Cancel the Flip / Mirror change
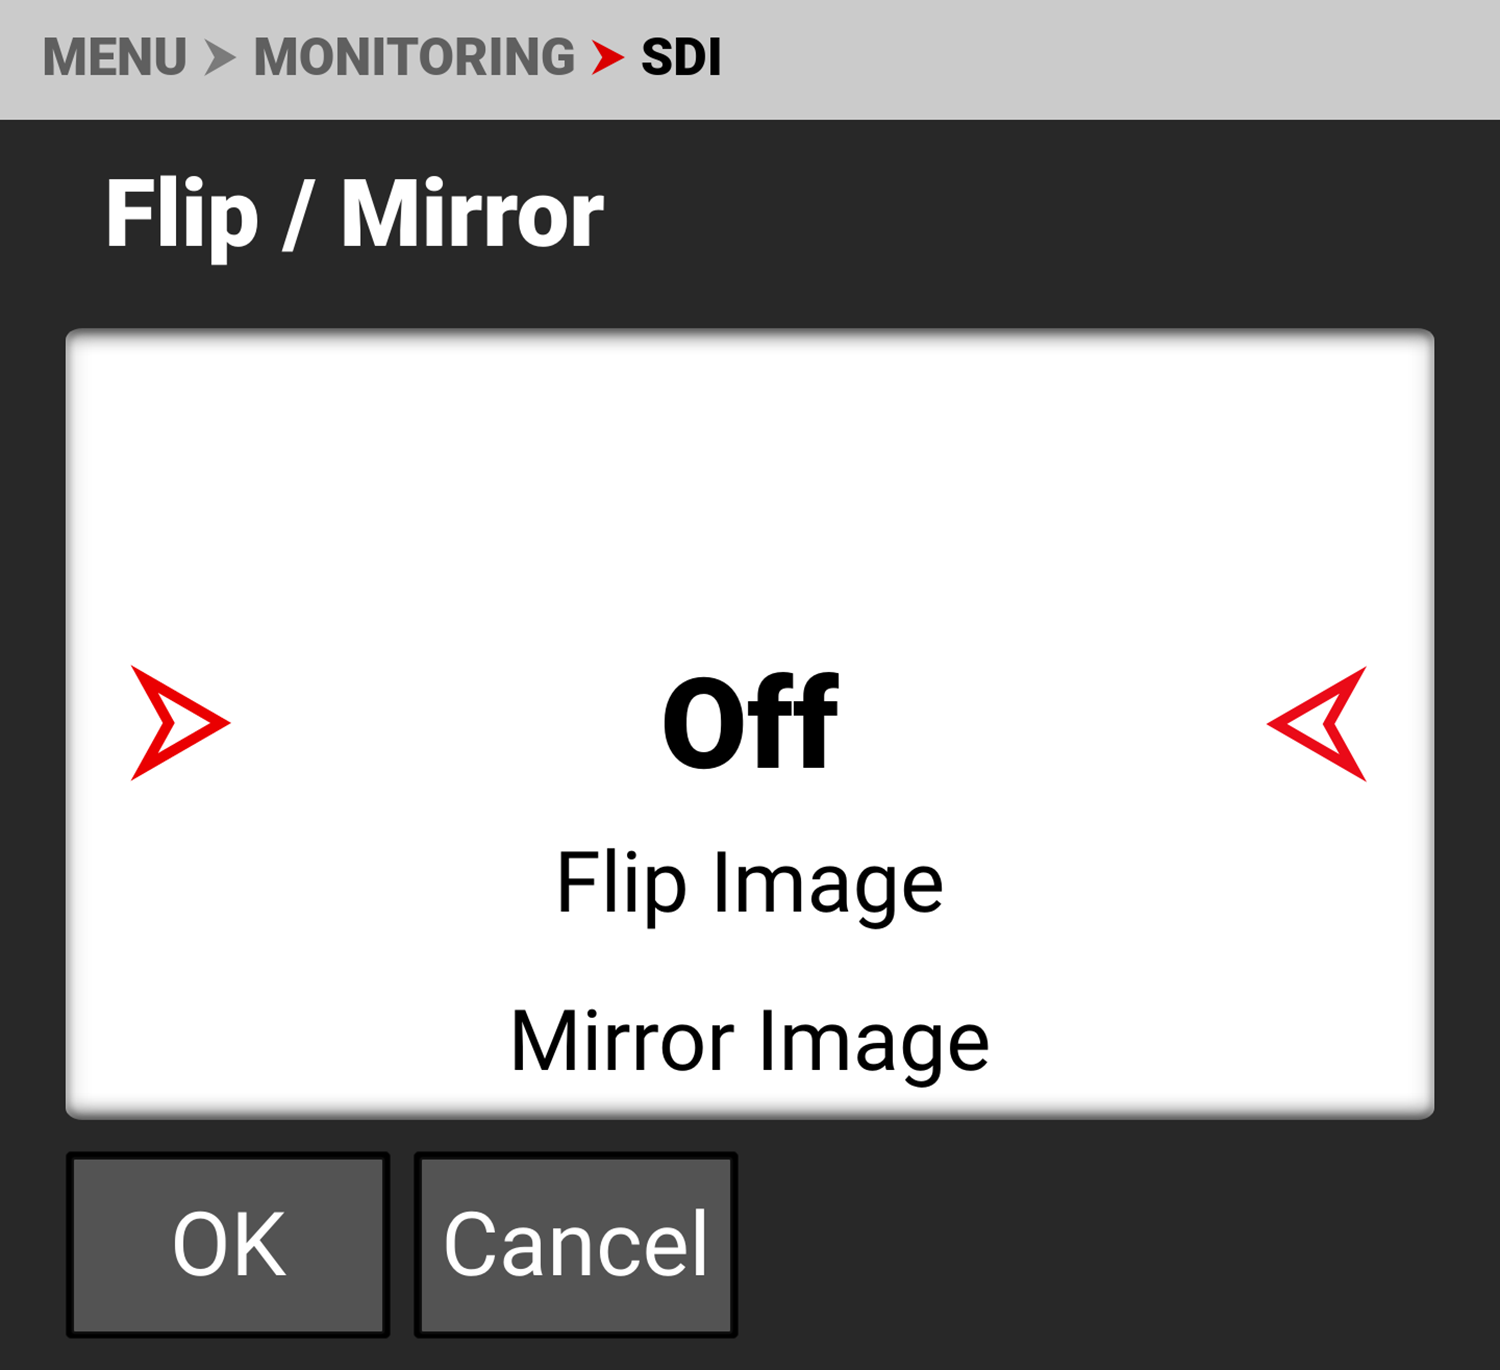This screenshot has height=1370, width=1500. coord(576,1245)
